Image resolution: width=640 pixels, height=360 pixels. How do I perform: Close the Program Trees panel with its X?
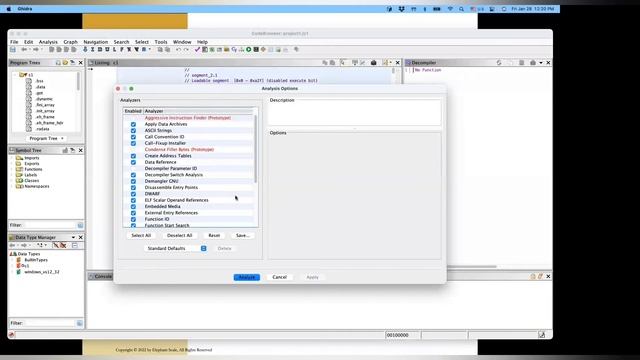[x=80, y=63]
